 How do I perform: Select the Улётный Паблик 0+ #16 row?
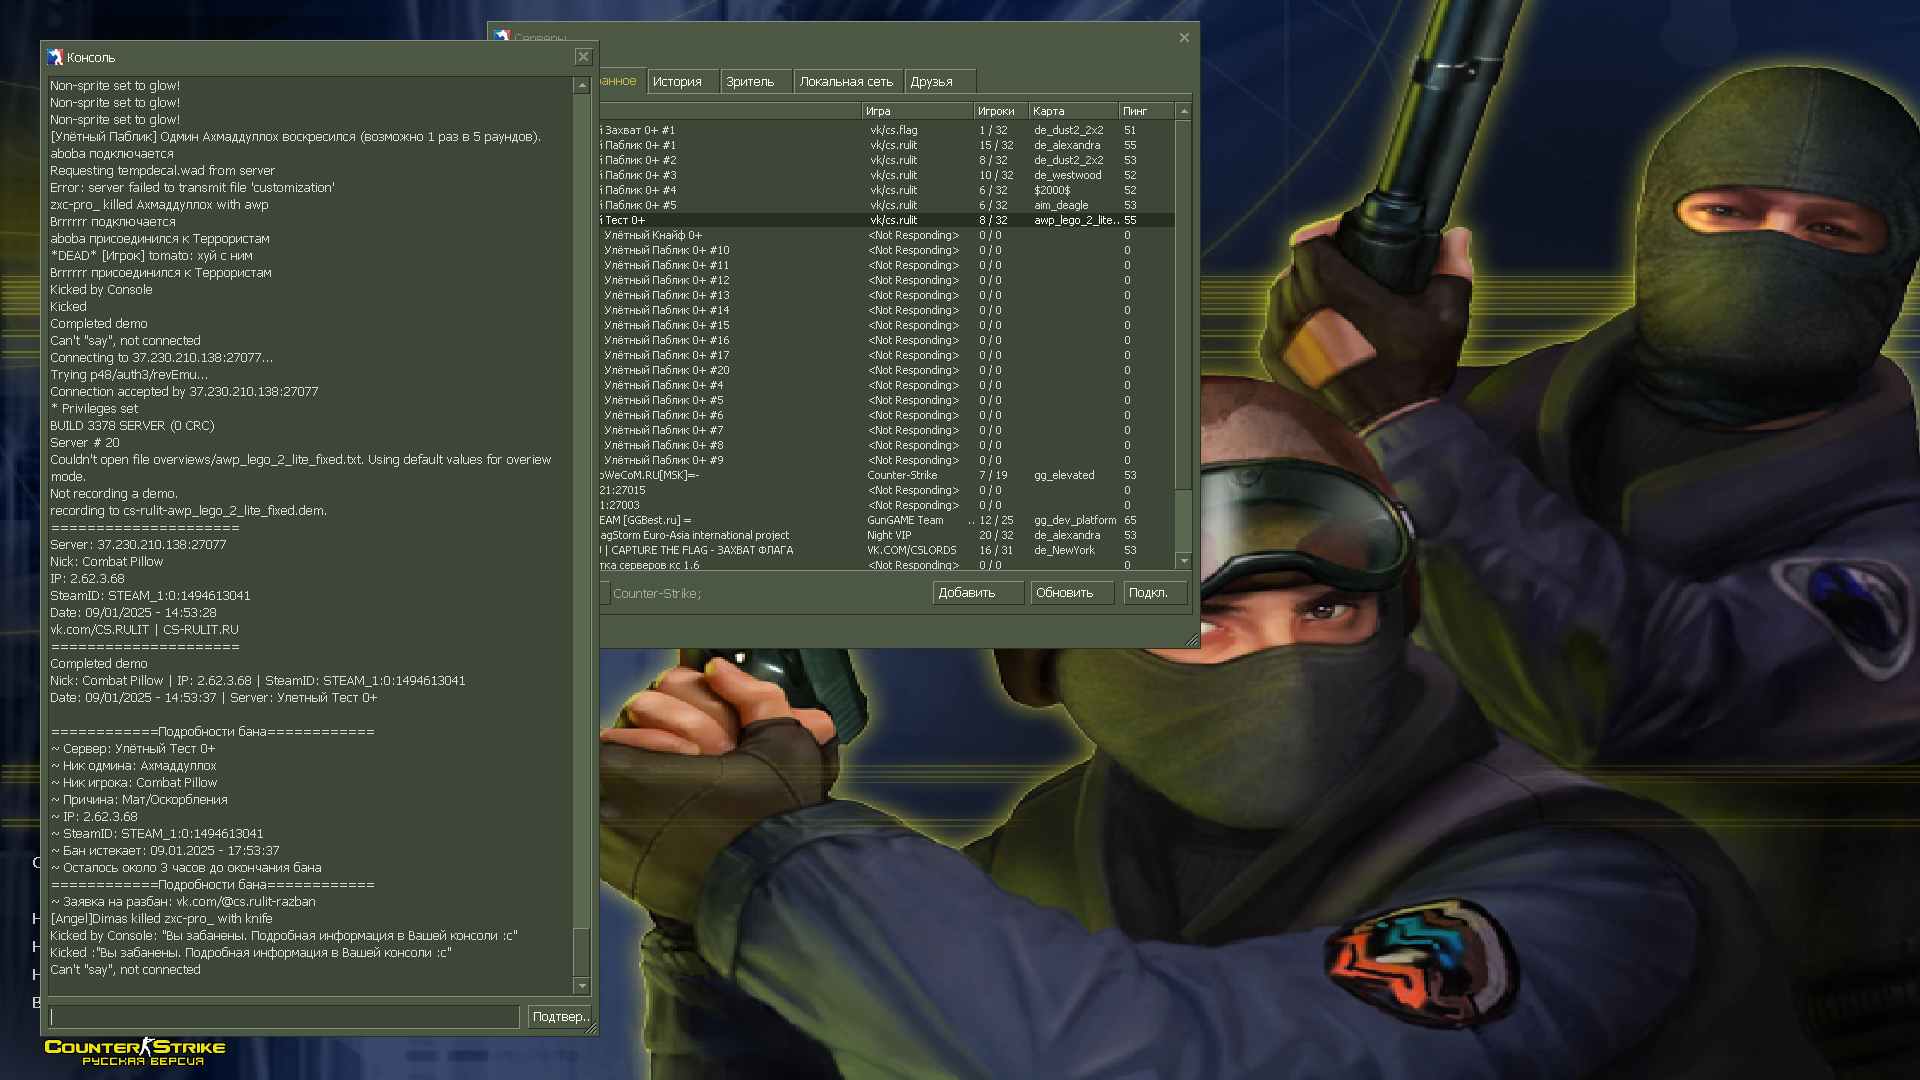(887, 340)
